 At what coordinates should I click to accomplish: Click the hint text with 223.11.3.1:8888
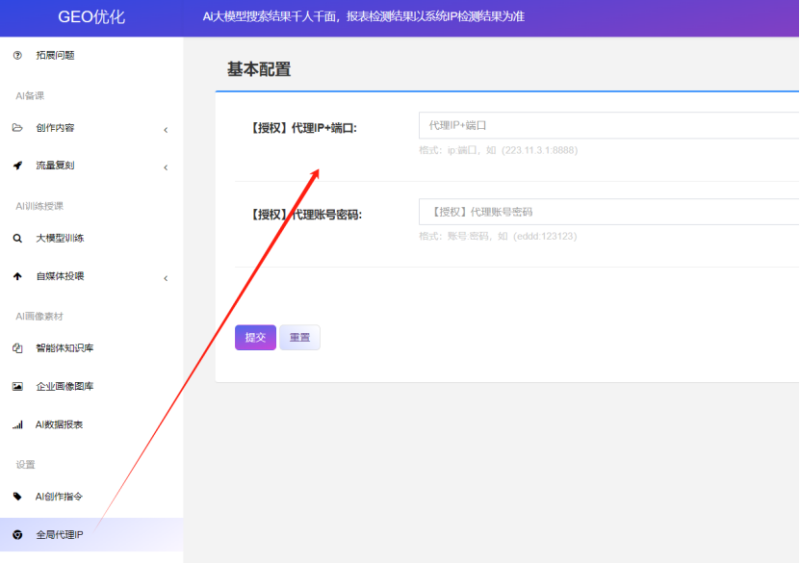498,150
